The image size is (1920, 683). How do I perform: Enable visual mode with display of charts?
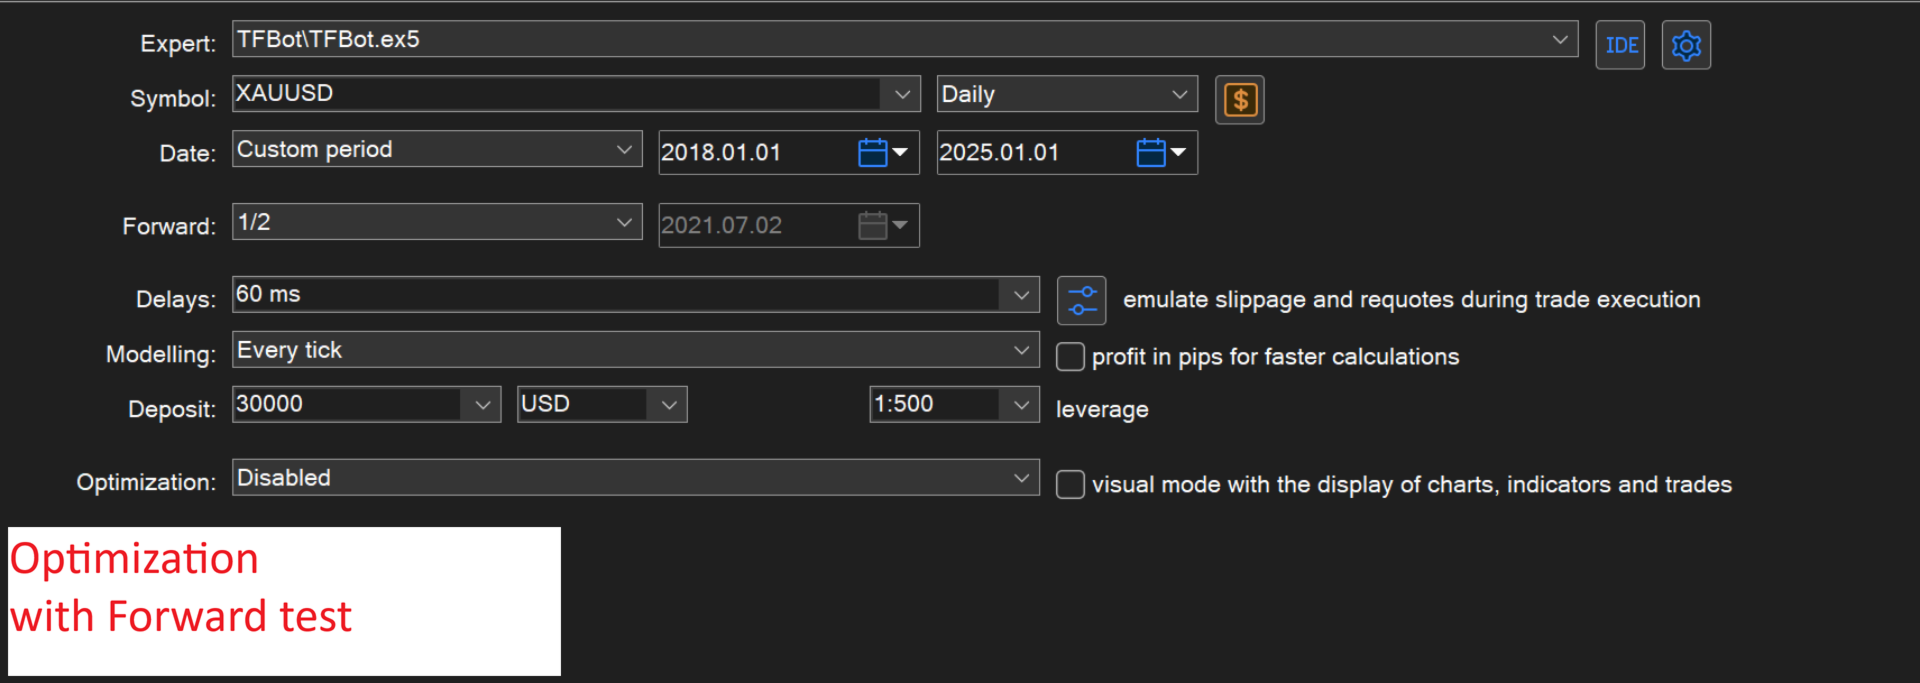click(x=1070, y=485)
